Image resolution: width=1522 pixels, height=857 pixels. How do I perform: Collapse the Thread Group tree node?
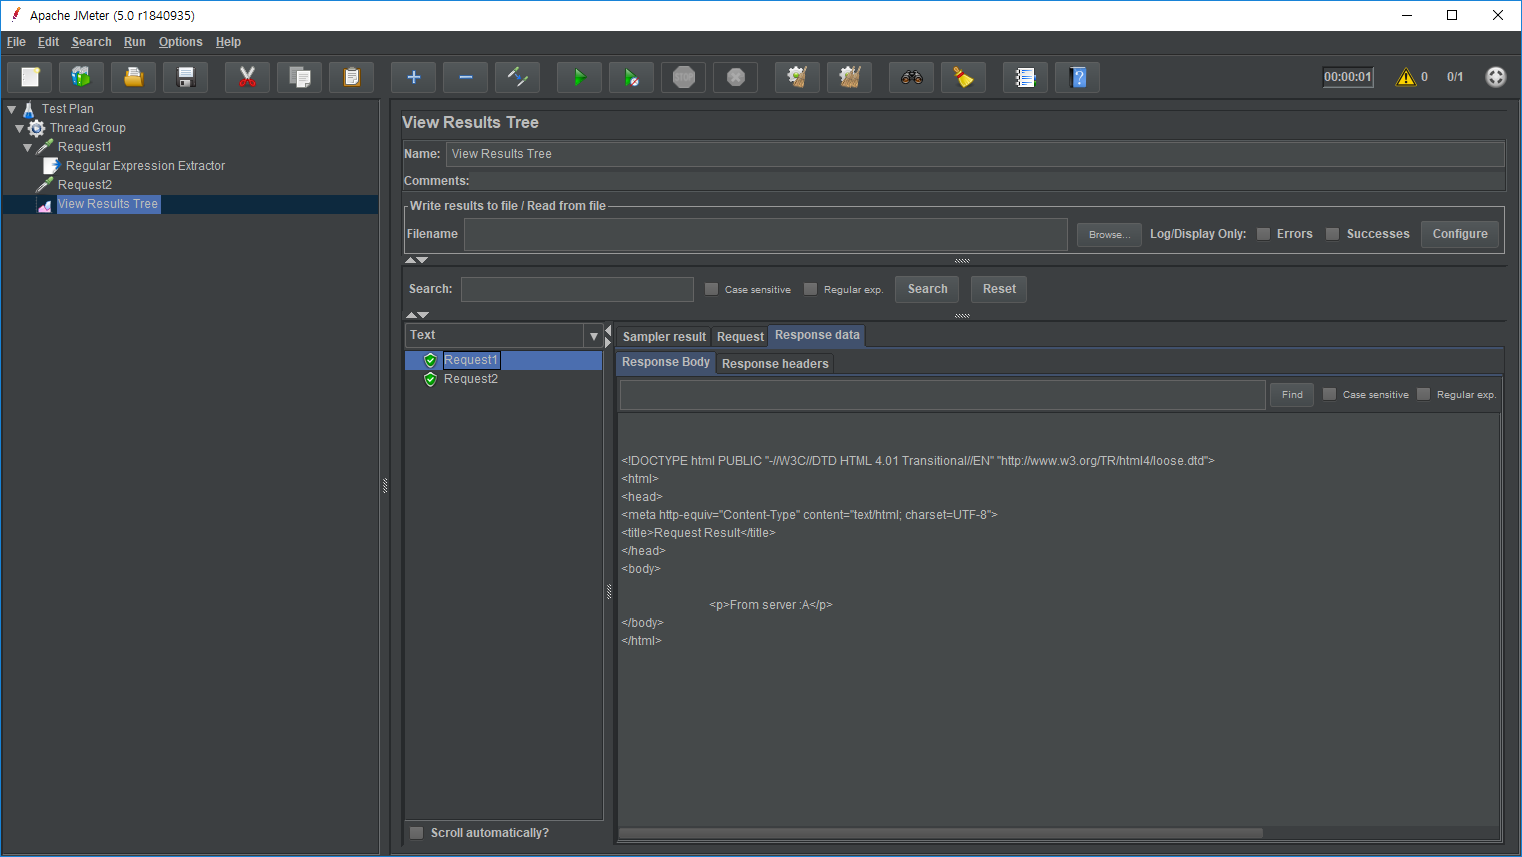coord(19,128)
